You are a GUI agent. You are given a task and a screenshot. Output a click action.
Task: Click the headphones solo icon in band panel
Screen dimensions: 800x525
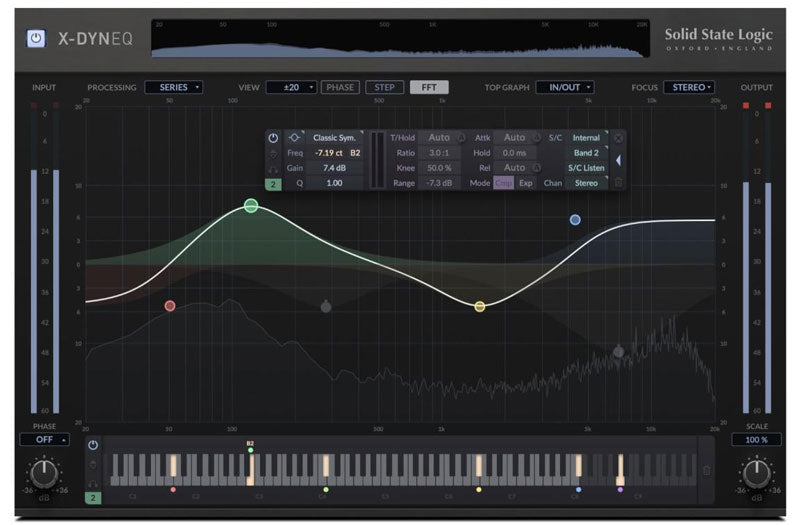click(x=273, y=169)
